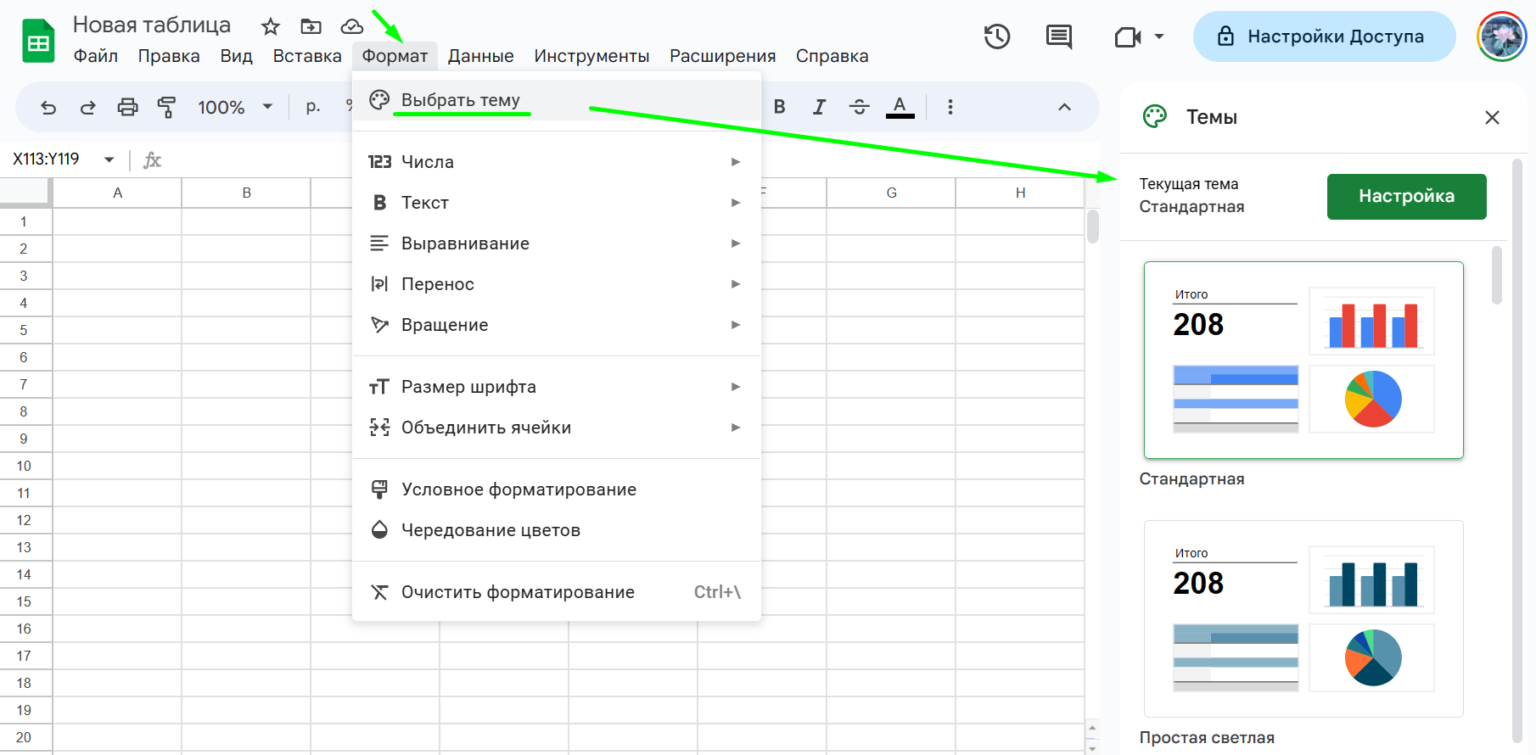Select column A header
This screenshot has height=755, width=1536.
coord(117,193)
